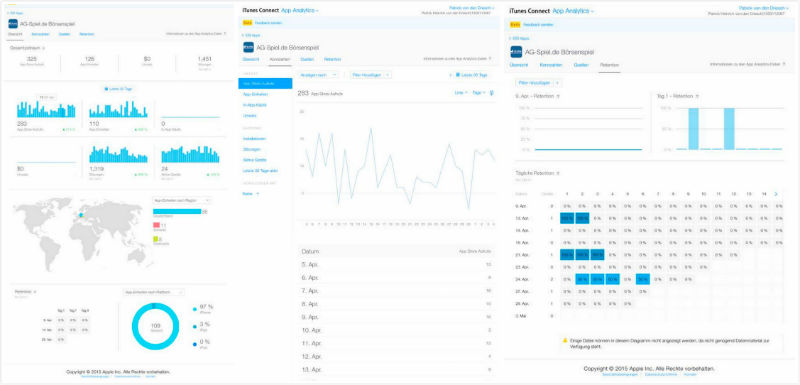Viewport: 800px width, 385px height.
Task: Click the export icon beside the Tage selector
Action: (491, 93)
